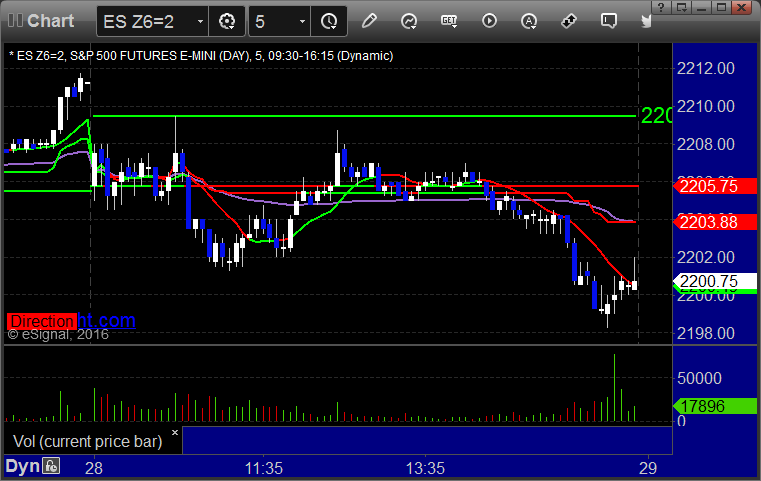Click the window options icon beside help
The height and width of the screenshot is (481, 761).
point(681,7)
